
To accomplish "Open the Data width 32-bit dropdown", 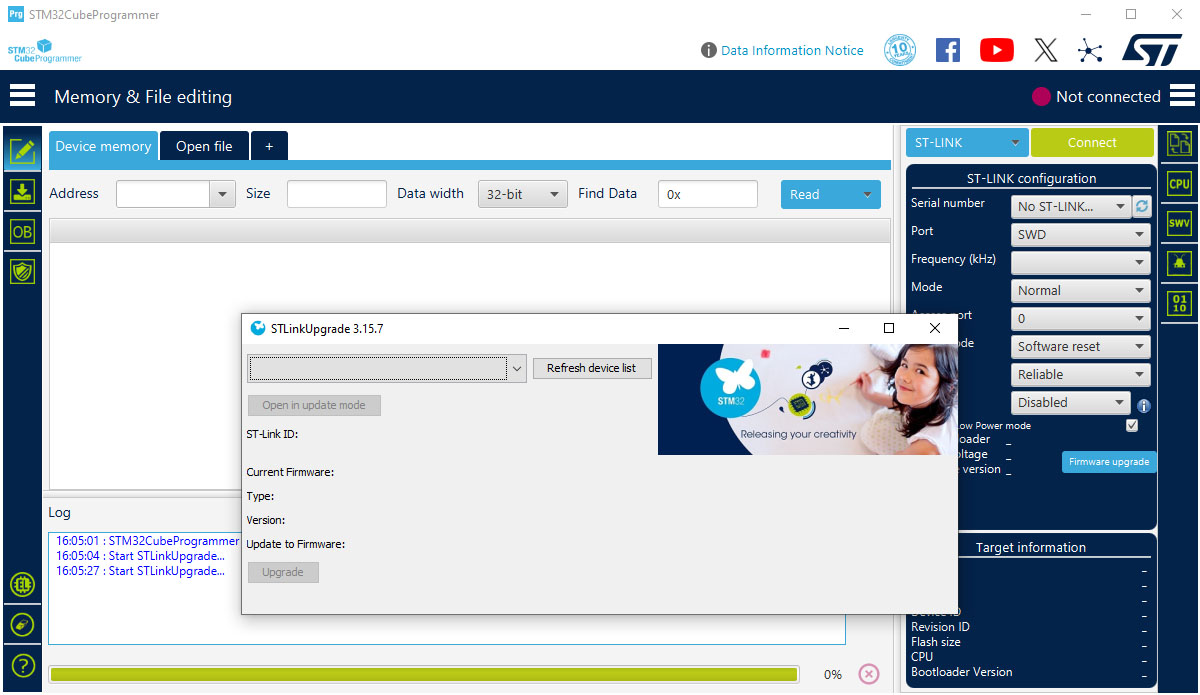I will (x=522, y=194).
